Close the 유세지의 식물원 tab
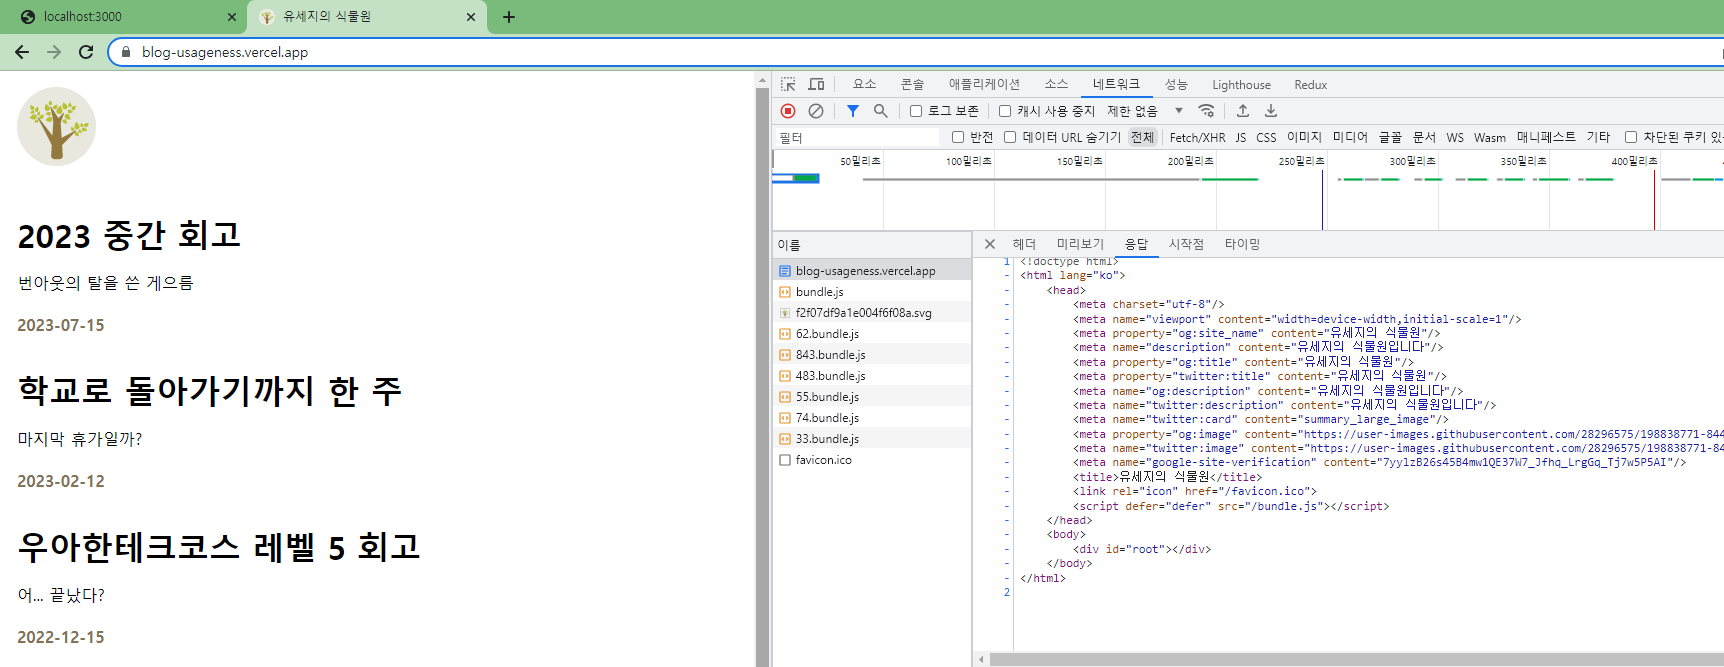The height and width of the screenshot is (667, 1724). pyautogui.click(x=471, y=17)
